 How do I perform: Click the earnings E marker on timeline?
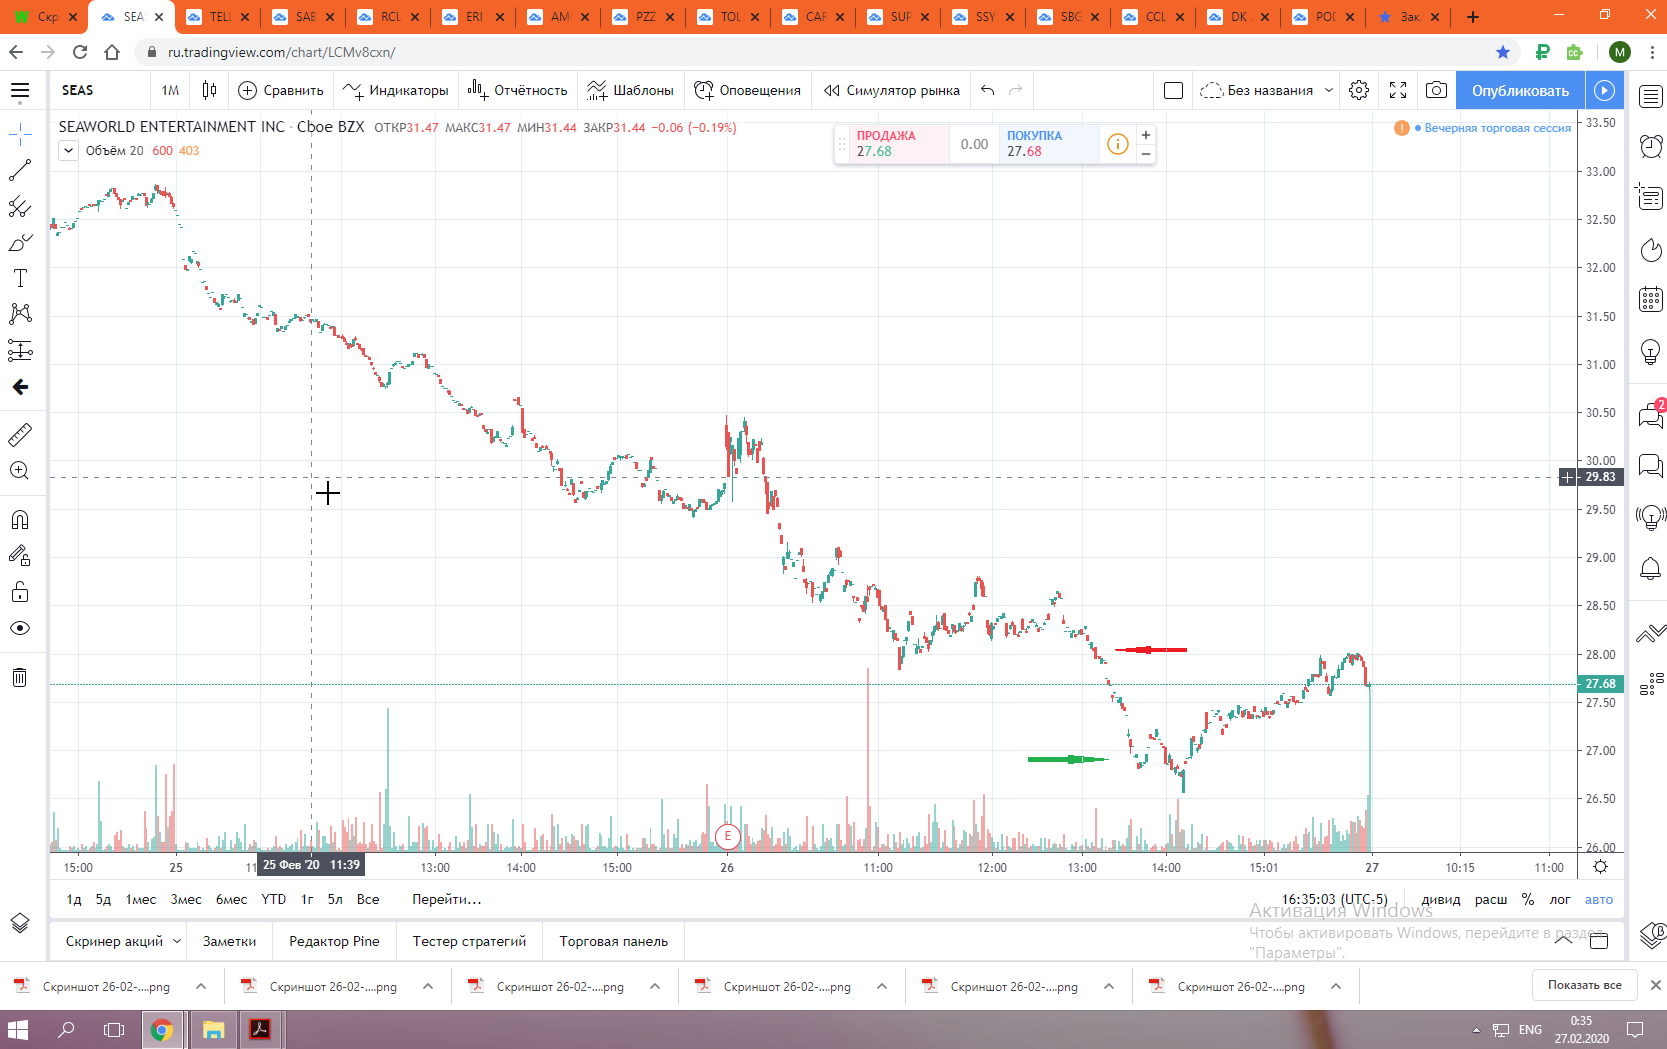click(727, 836)
